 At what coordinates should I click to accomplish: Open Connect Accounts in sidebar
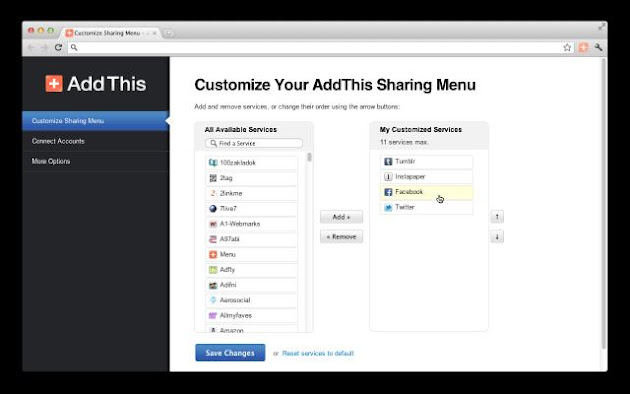(96, 141)
